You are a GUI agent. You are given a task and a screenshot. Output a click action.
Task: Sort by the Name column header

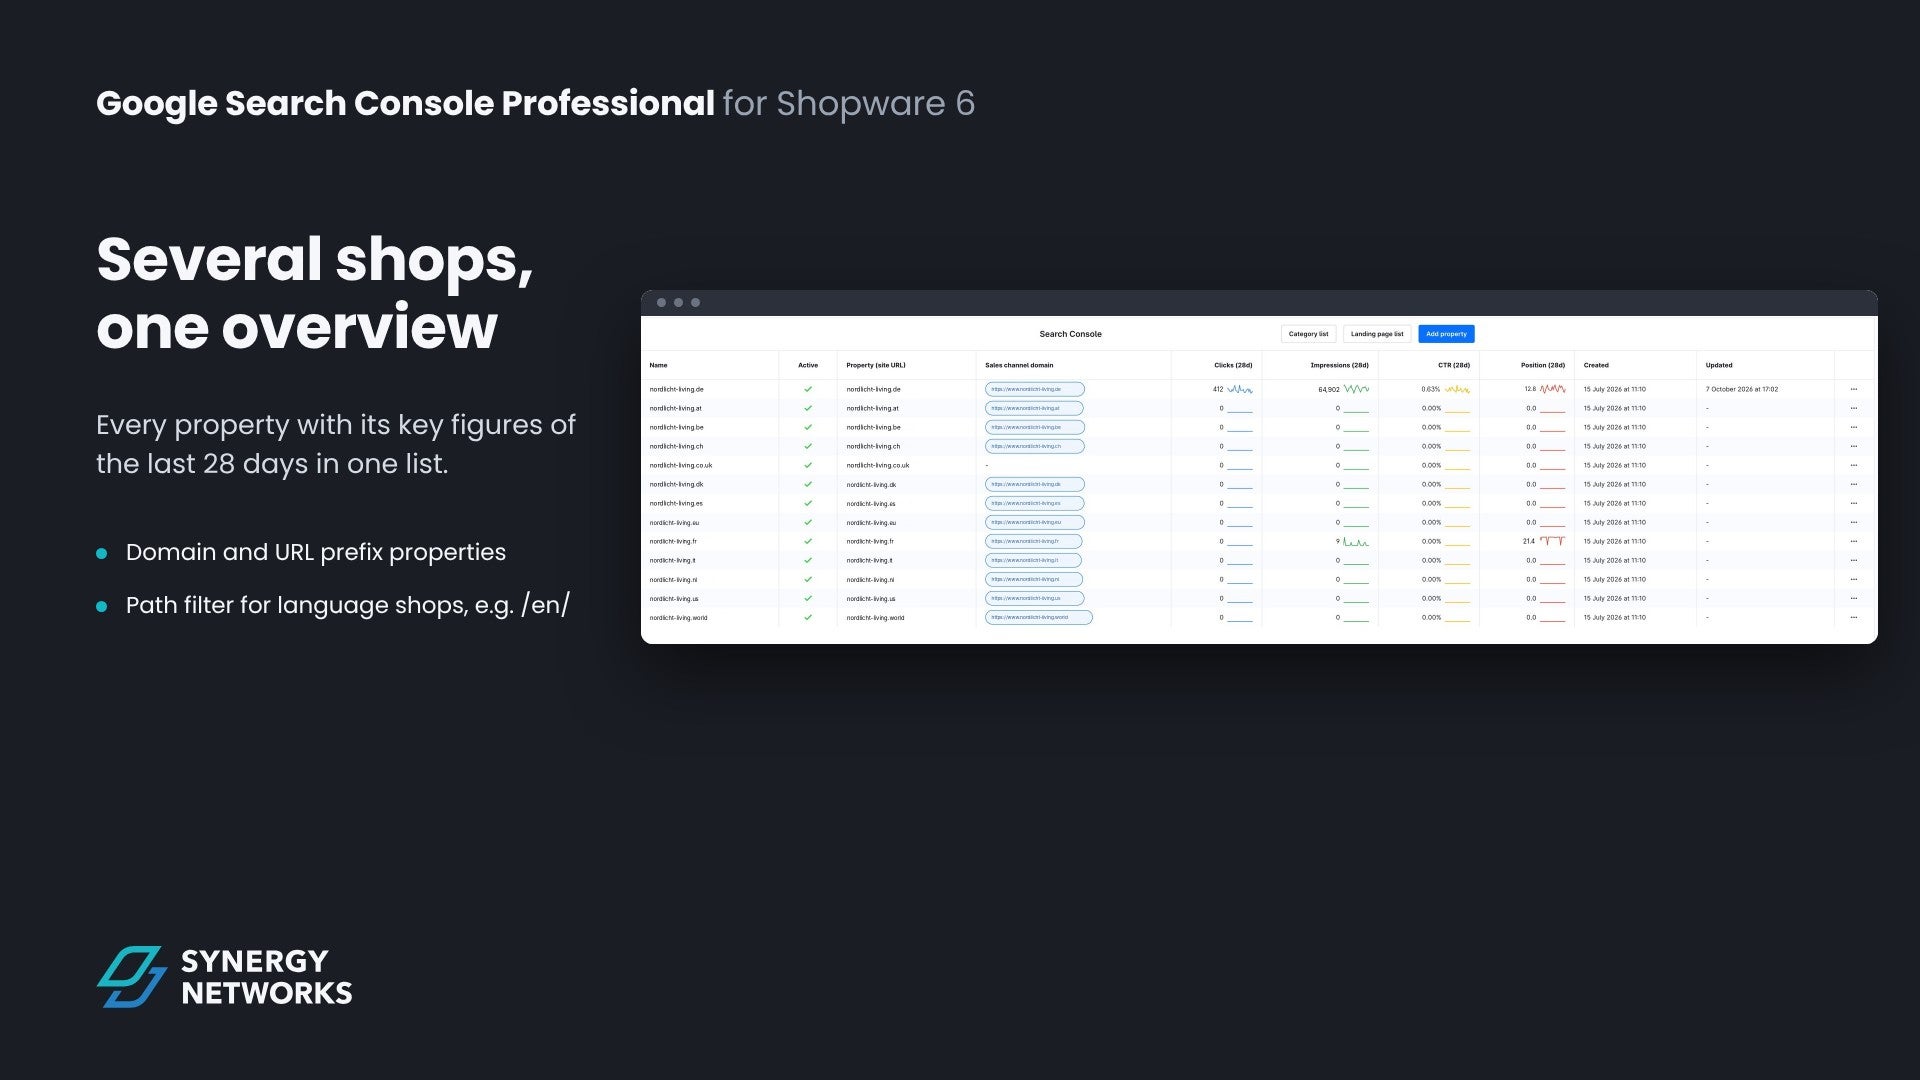658,365
